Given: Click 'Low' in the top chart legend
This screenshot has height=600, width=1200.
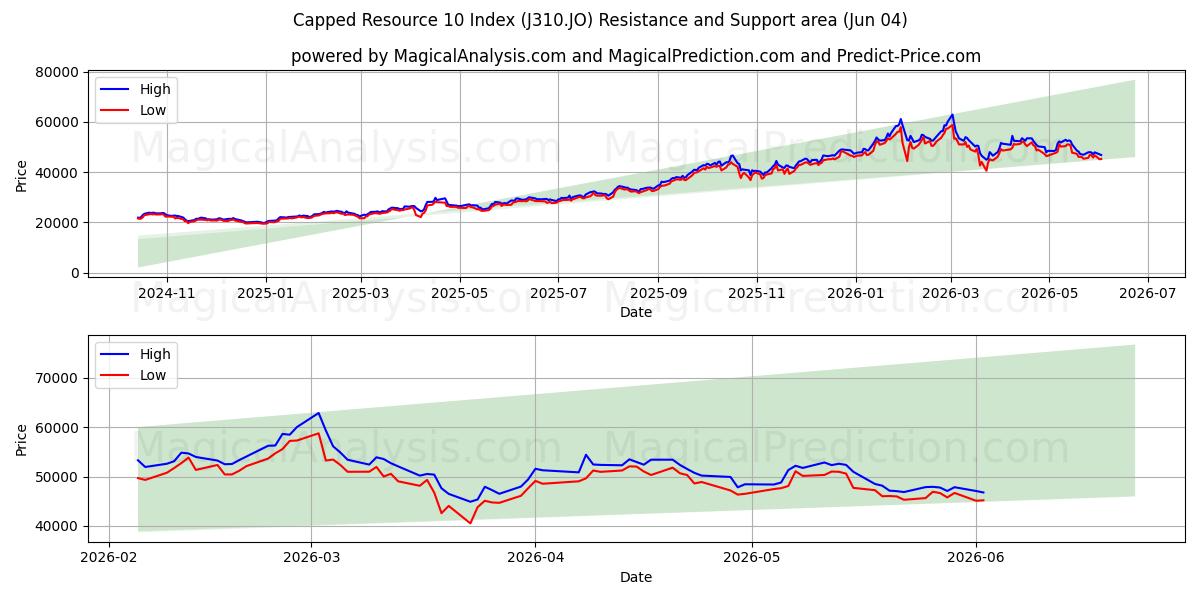Looking at the screenshot, I should (153, 110).
